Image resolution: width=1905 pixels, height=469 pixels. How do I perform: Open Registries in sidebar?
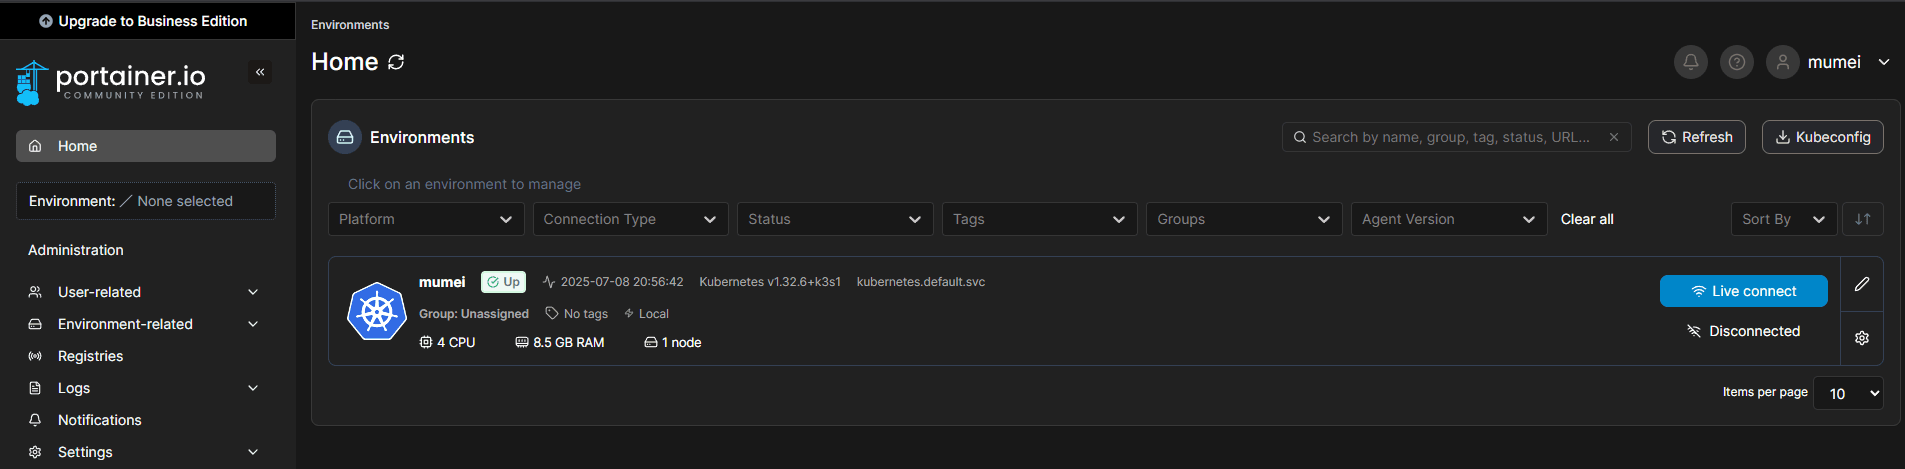146,356
